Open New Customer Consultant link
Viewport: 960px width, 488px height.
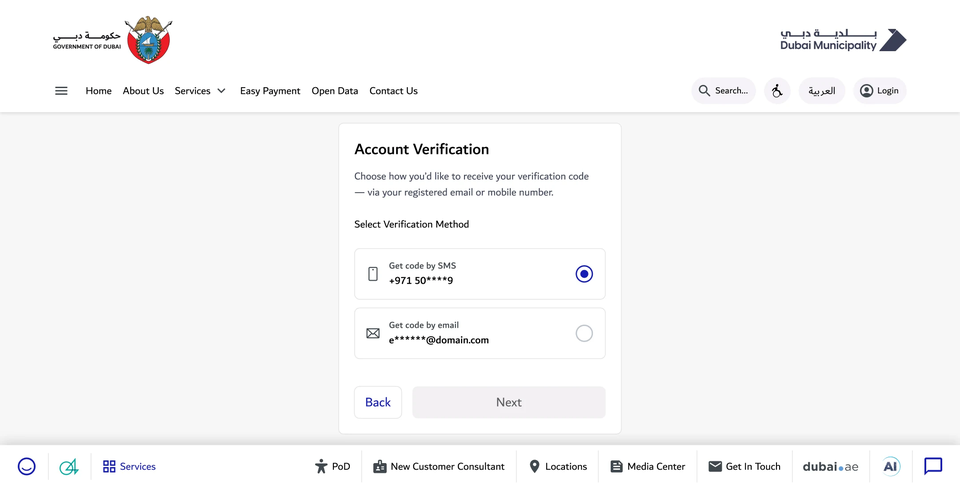point(439,467)
